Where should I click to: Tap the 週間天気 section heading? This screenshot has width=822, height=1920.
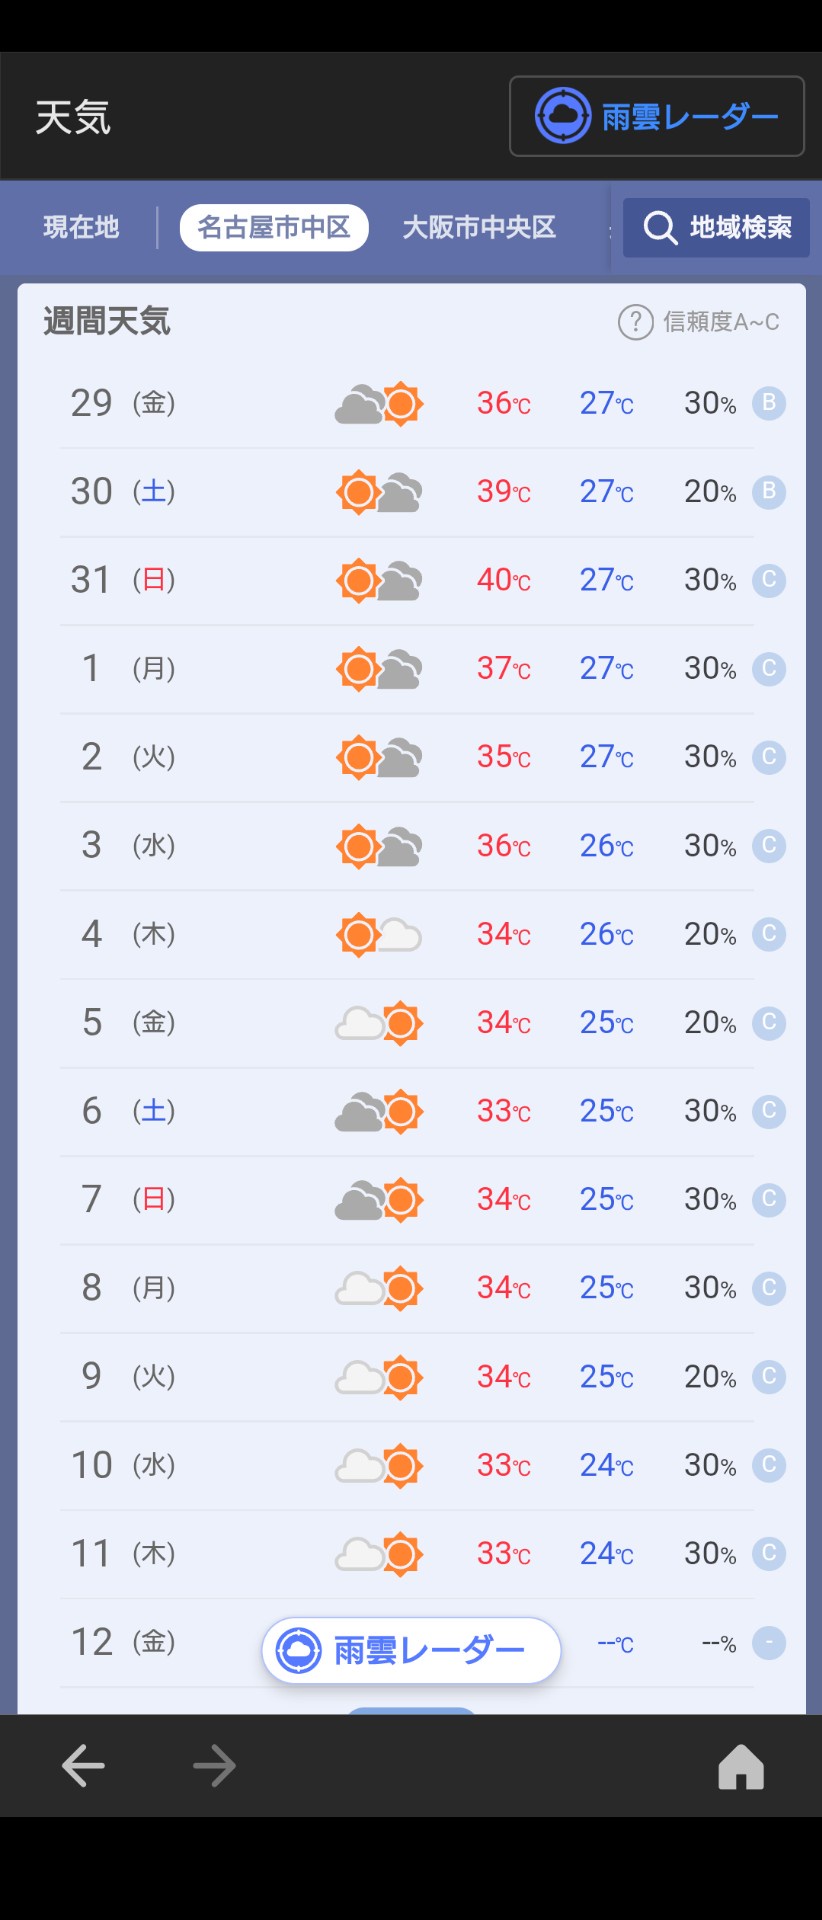pyautogui.click(x=107, y=322)
